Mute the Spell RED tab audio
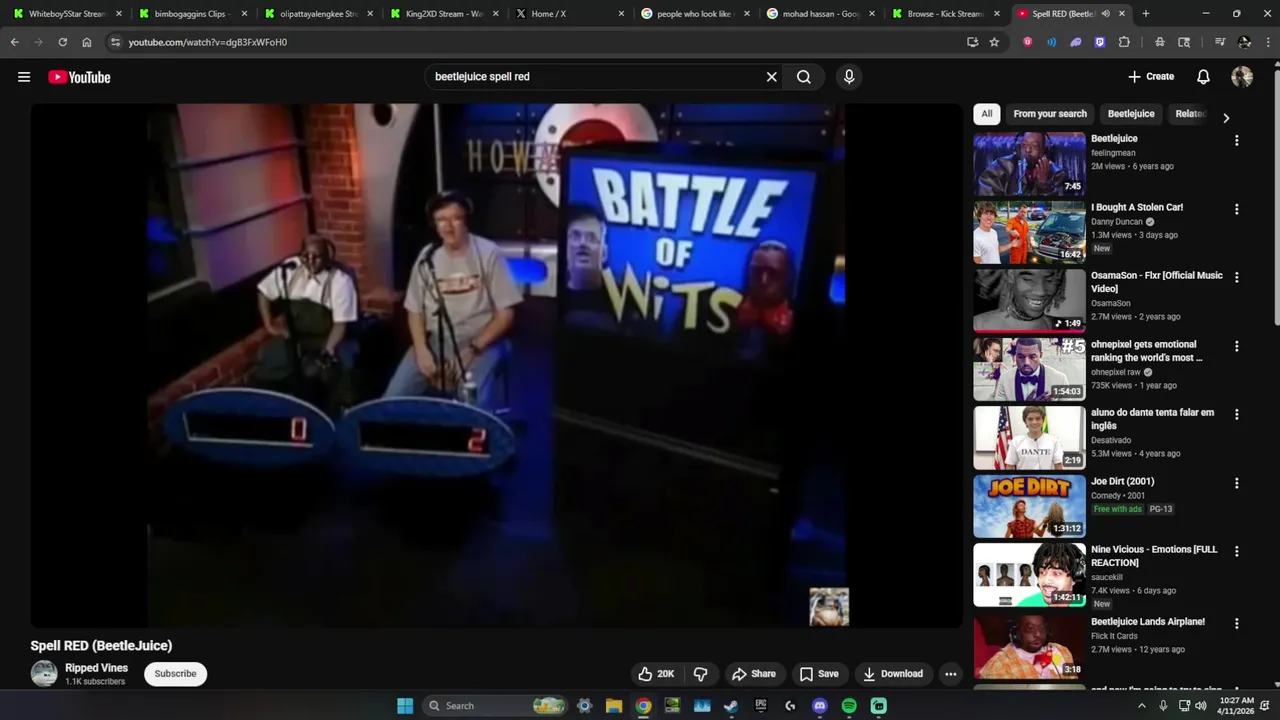 (1105, 14)
